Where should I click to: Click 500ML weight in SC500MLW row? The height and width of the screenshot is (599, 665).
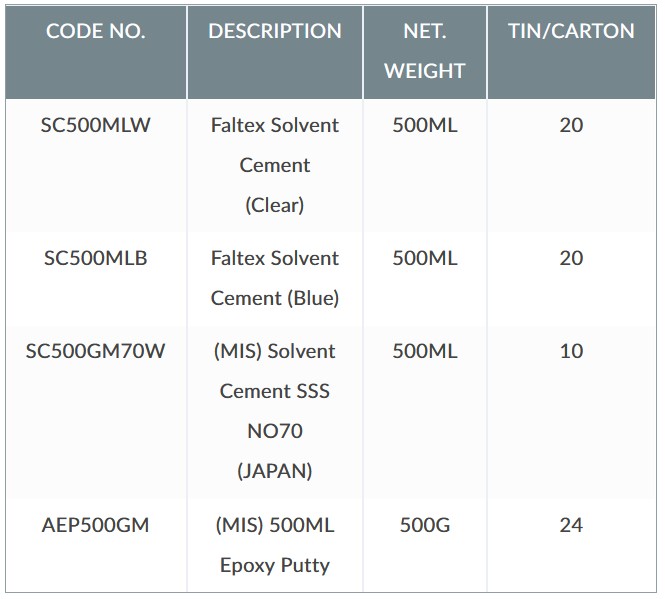tap(425, 125)
